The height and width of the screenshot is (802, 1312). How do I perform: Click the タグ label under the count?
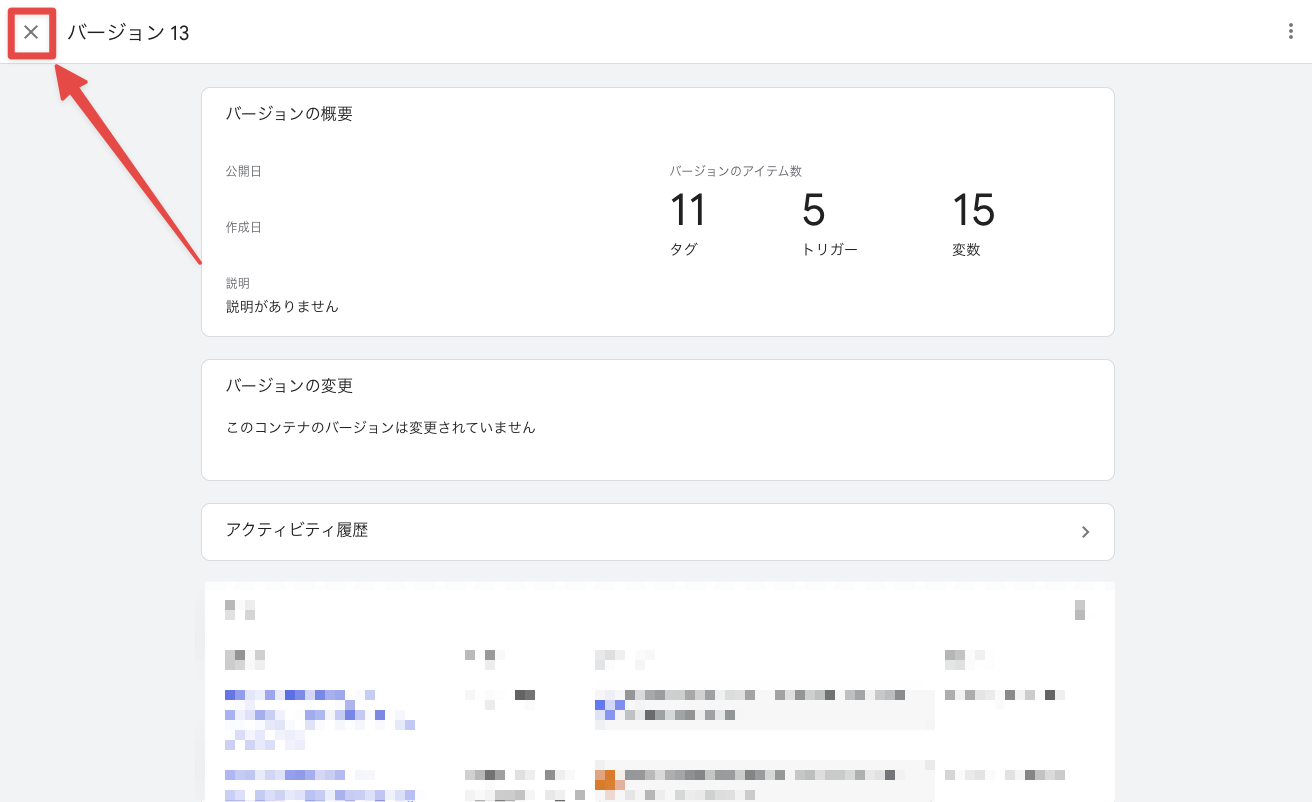click(x=683, y=250)
